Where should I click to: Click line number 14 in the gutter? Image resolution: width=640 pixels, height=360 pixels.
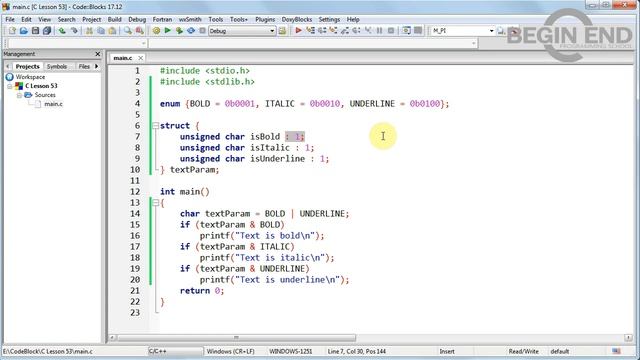click(x=135, y=213)
